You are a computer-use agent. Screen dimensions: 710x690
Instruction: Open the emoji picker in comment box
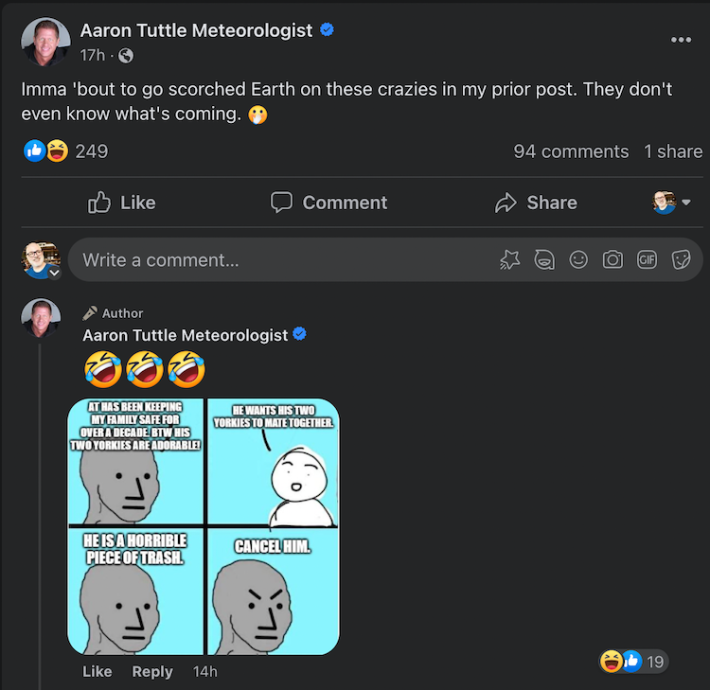point(578,260)
